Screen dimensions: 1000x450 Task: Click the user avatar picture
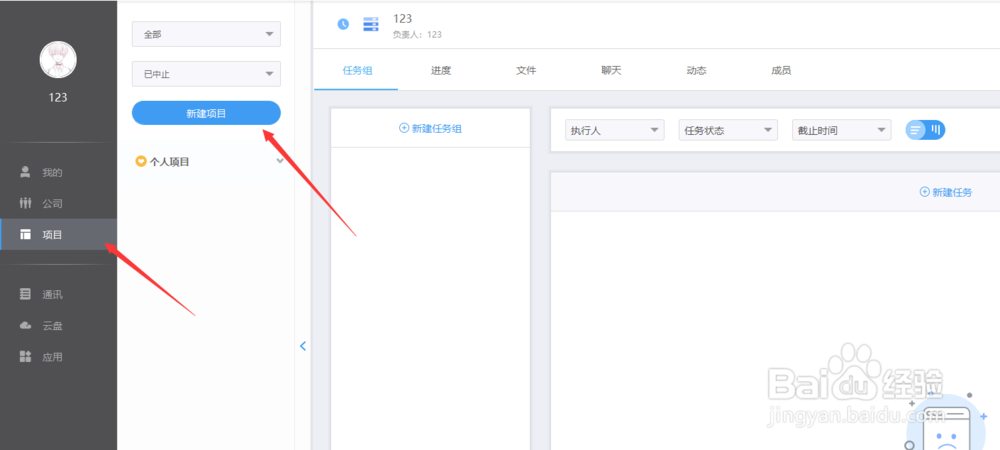(59, 61)
